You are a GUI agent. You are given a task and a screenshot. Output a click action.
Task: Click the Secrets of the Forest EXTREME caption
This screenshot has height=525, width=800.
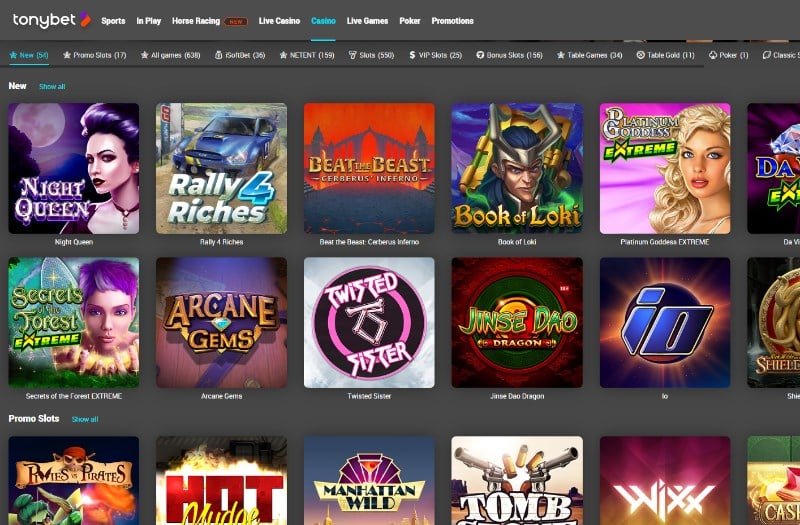(73, 396)
